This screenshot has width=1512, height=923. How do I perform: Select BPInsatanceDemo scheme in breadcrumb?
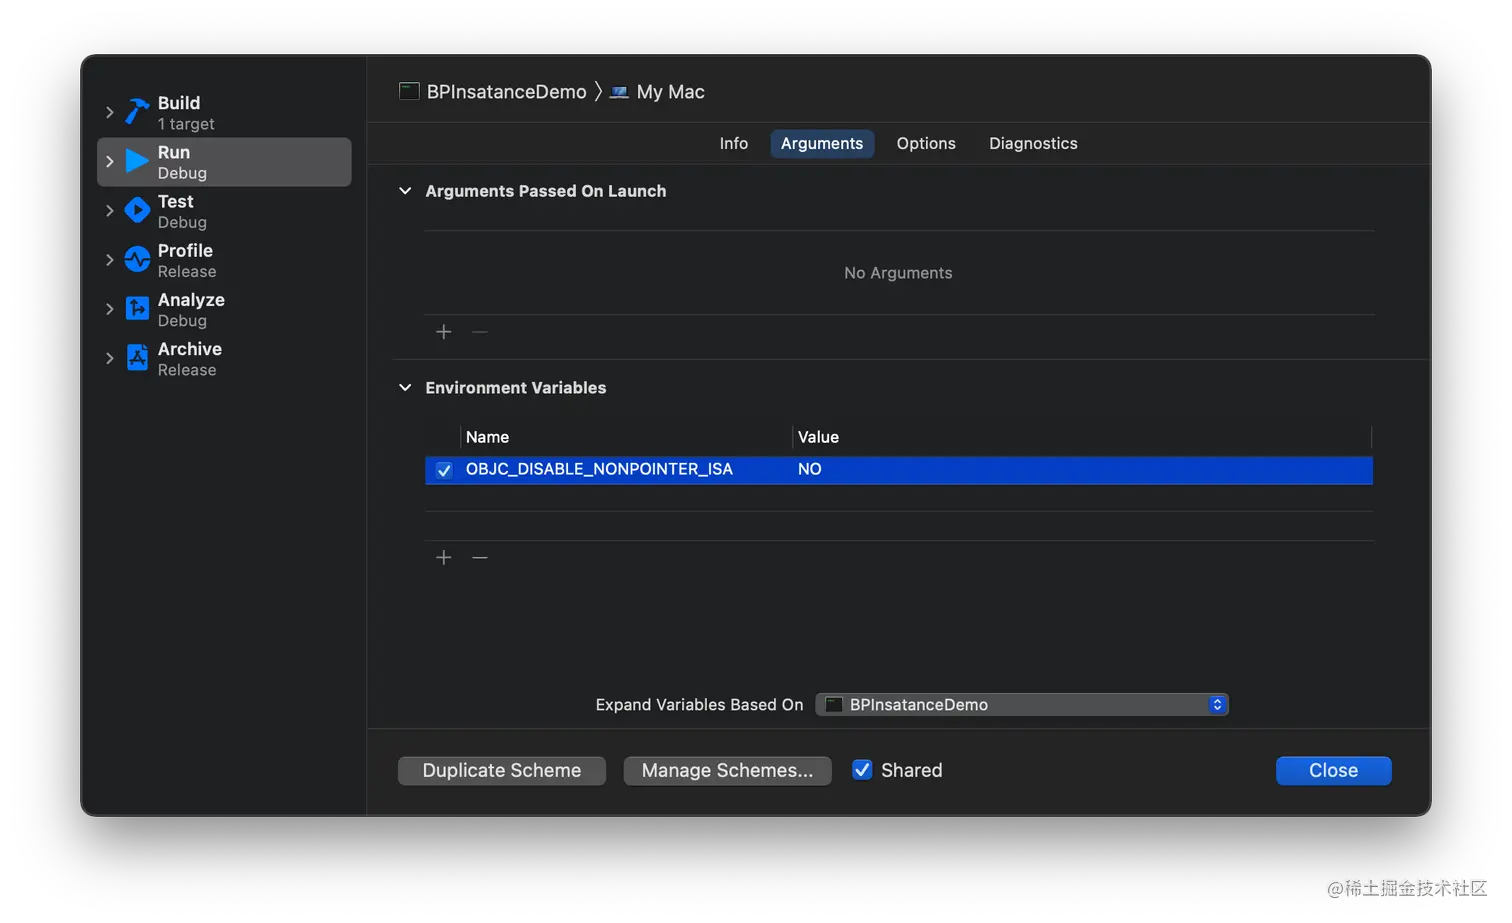pyautogui.click(x=506, y=92)
